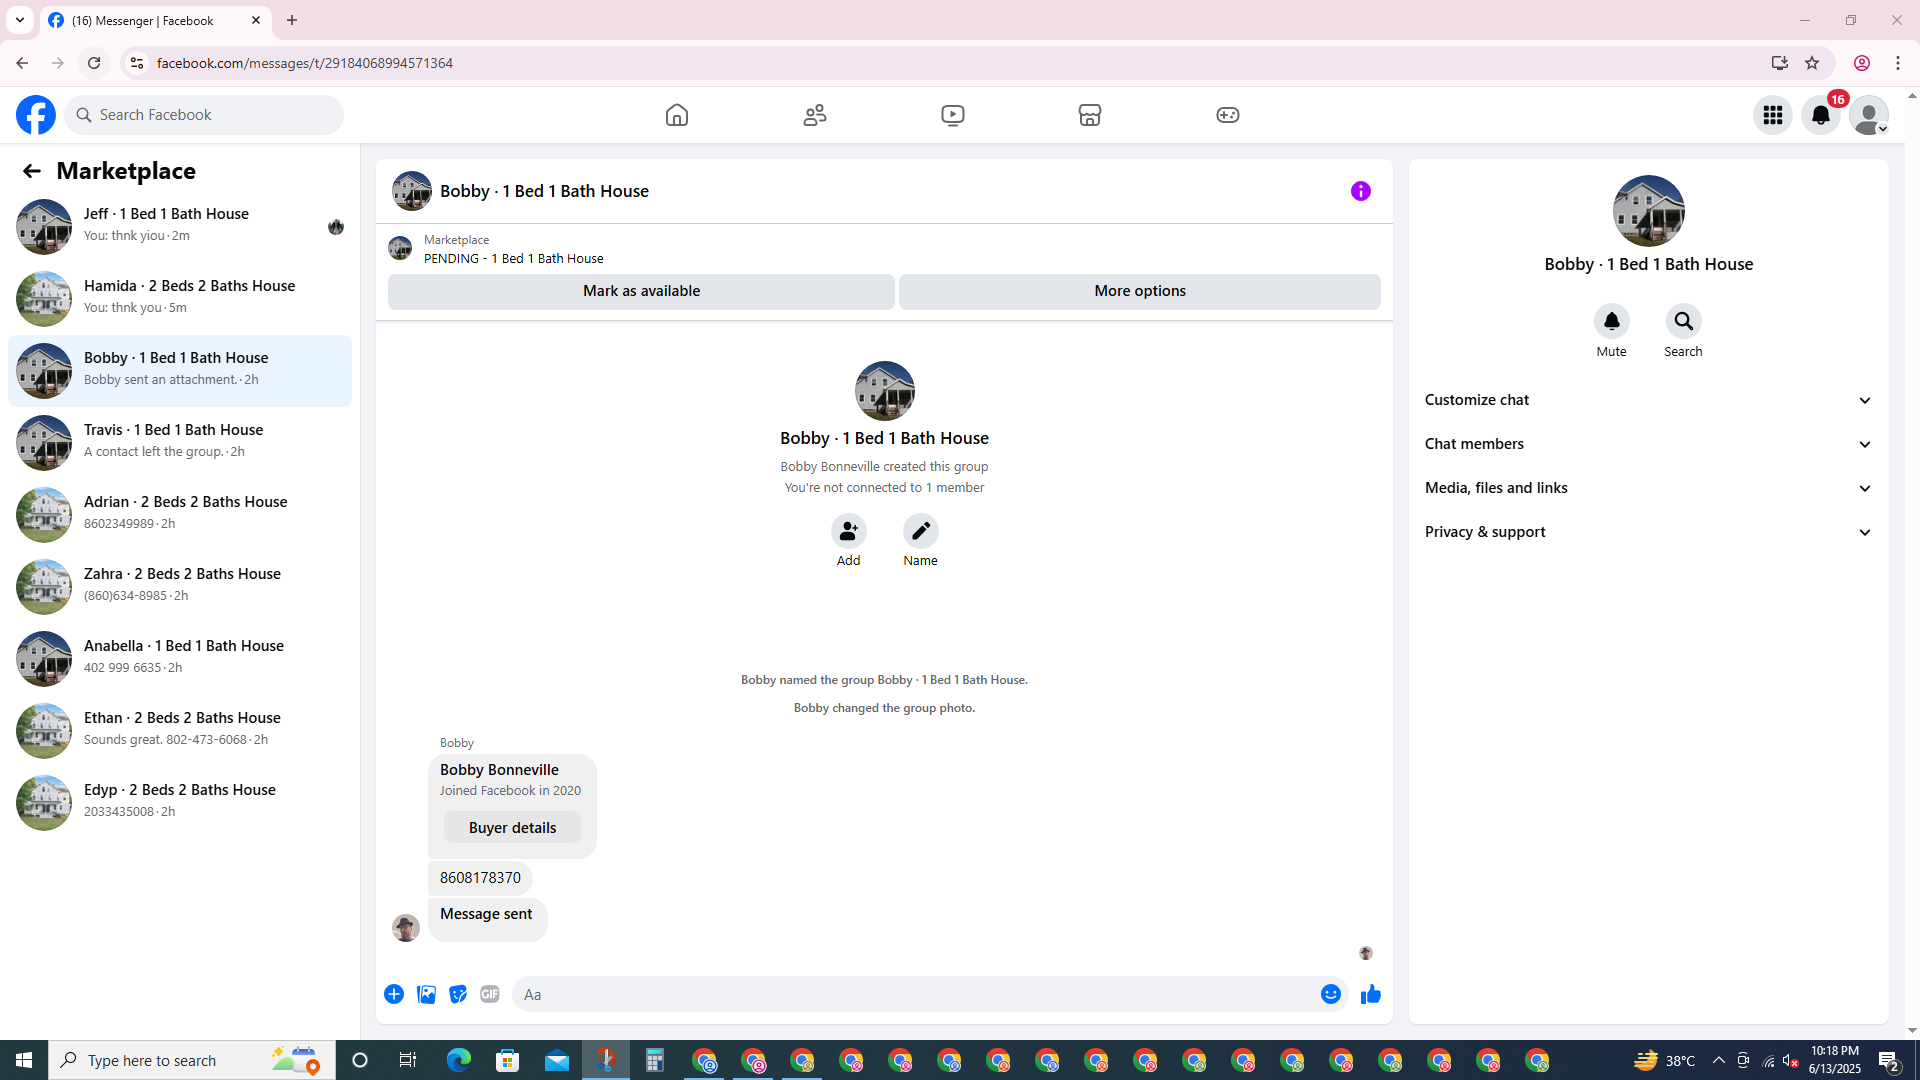Reload the page in browser
The width and height of the screenshot is (1920, 1080).
click(94, 63)
